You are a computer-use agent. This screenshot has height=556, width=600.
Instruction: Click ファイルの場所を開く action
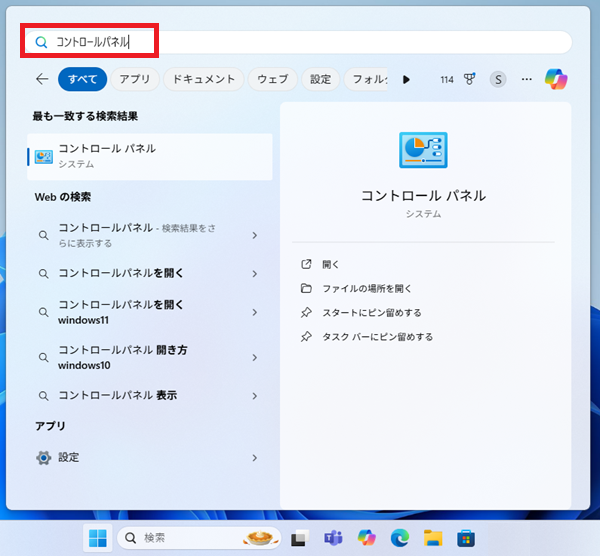367,289
